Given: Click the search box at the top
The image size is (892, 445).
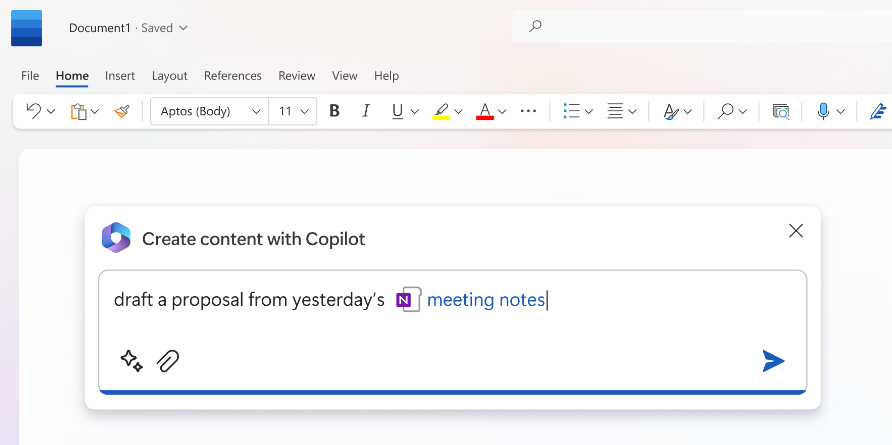Looking at the screenshot, I should pos(702,26).
